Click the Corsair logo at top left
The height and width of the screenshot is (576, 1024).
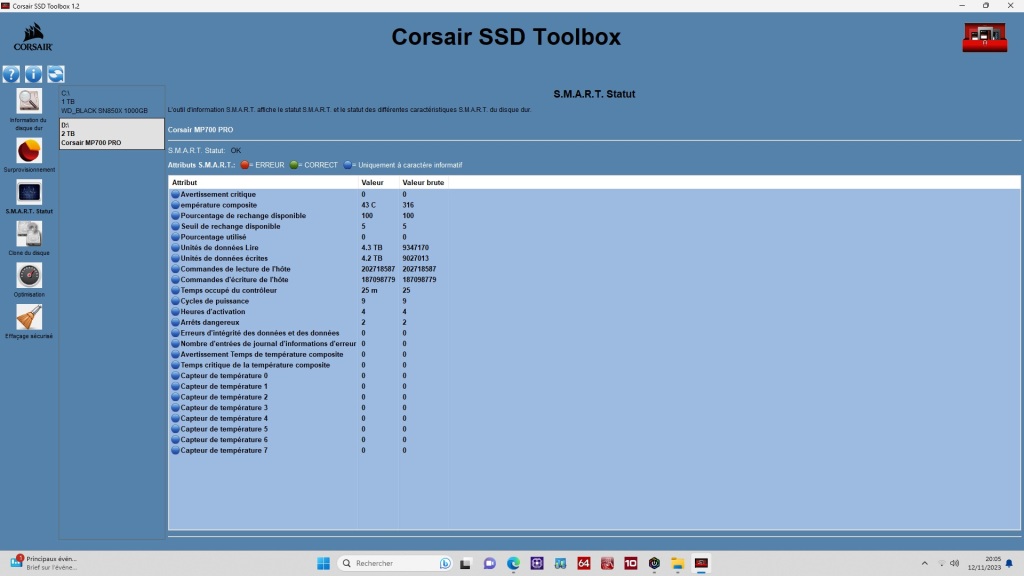(31, 37)
